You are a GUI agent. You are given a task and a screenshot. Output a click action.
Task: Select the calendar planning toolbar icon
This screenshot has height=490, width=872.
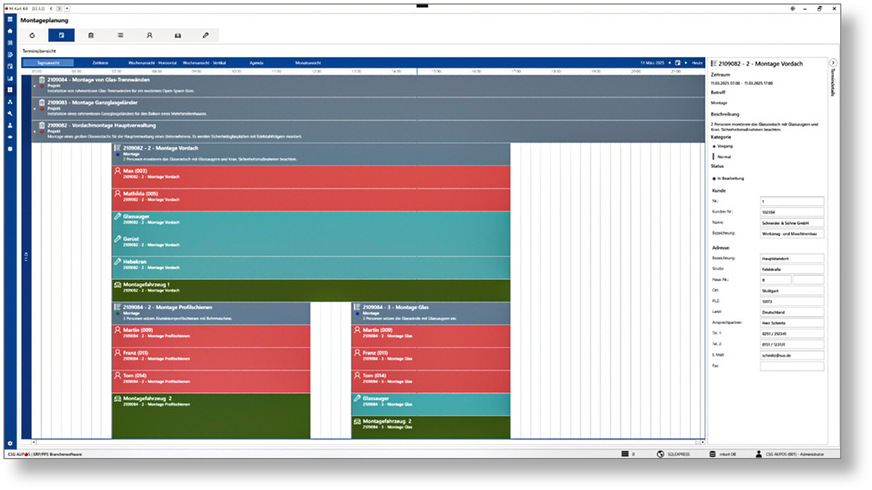coord(61,35)
